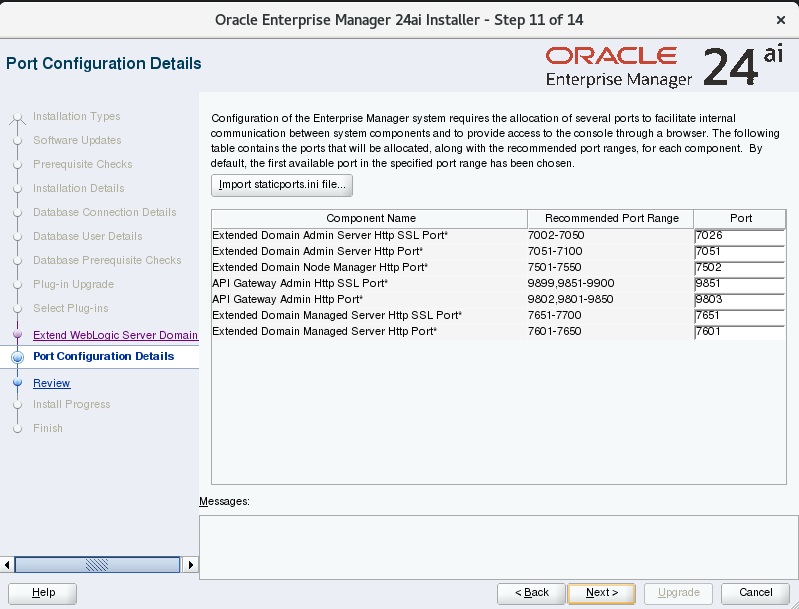Viewport: 799px width, 609px height.
Task: Click the Recommended Port Range column header
Action: coord(611,219)
